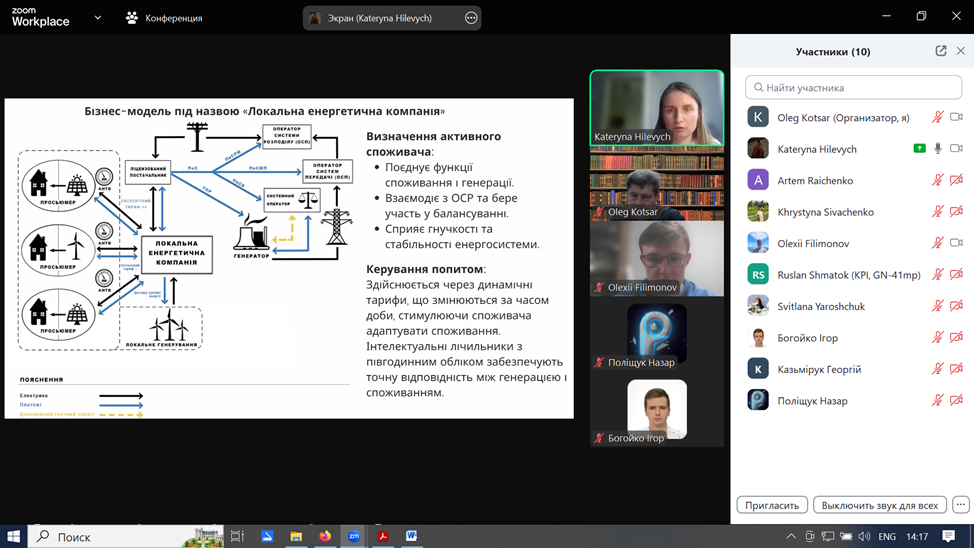Click Поліщук Назар's disabled camera in list
This screenshot has height=548, width=974.
(x=956, y=401)
